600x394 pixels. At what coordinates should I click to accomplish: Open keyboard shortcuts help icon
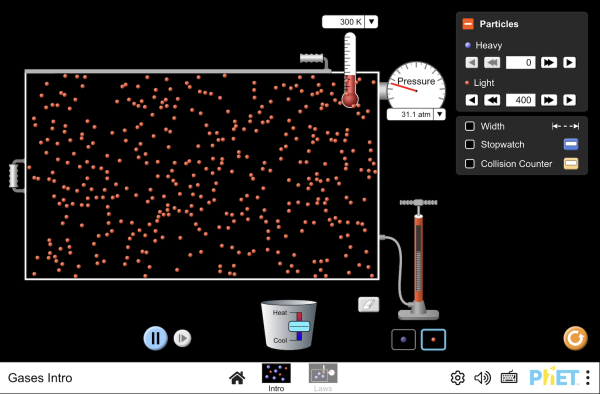click(509, 378)
